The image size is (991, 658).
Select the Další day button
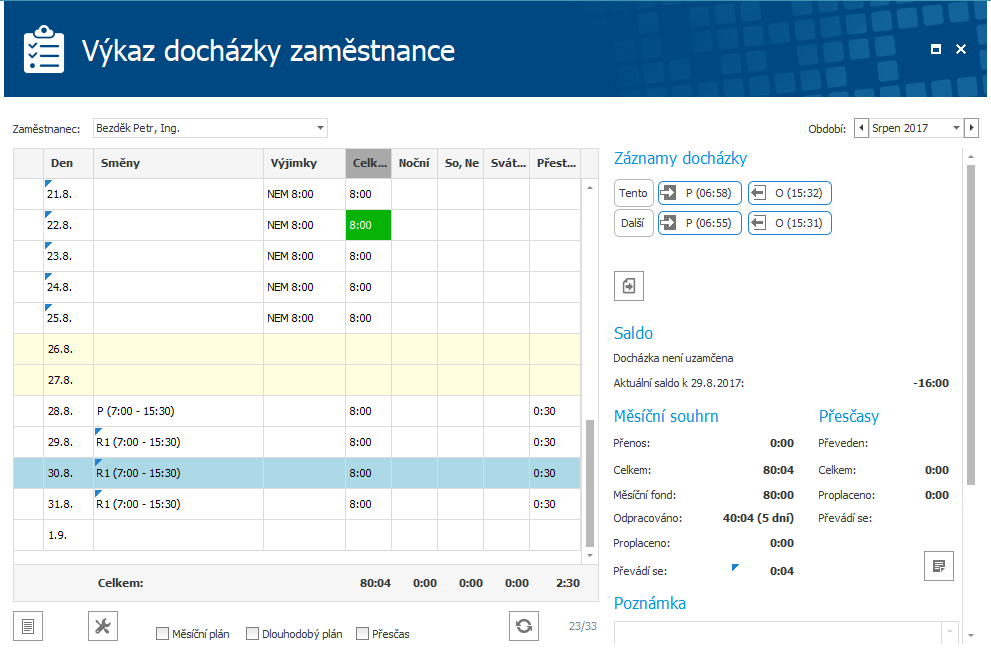pyautogui.click(x=633, y=223)
